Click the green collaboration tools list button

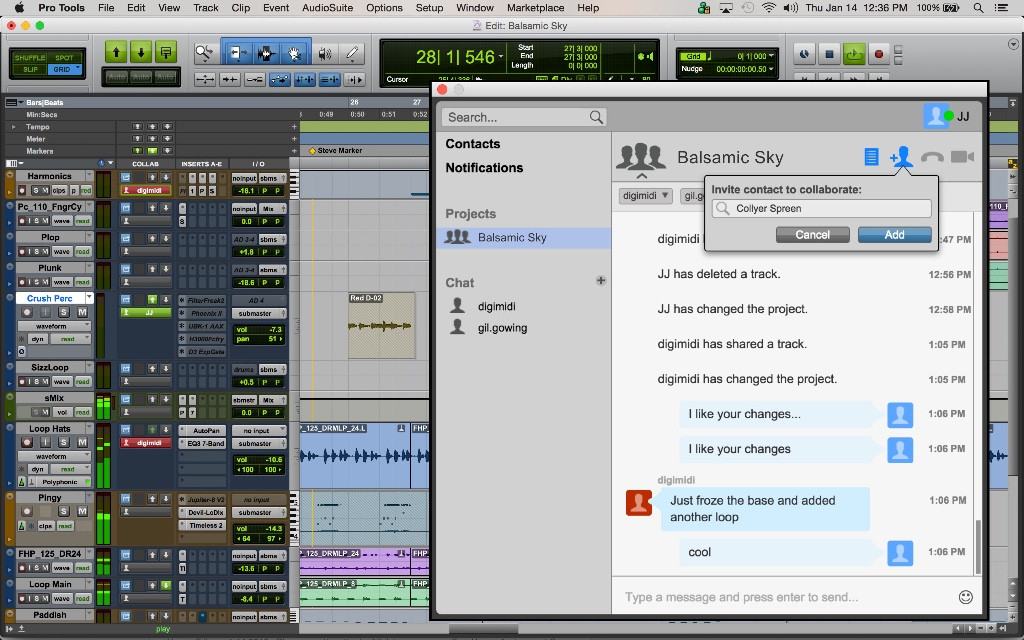click(166, 52)
